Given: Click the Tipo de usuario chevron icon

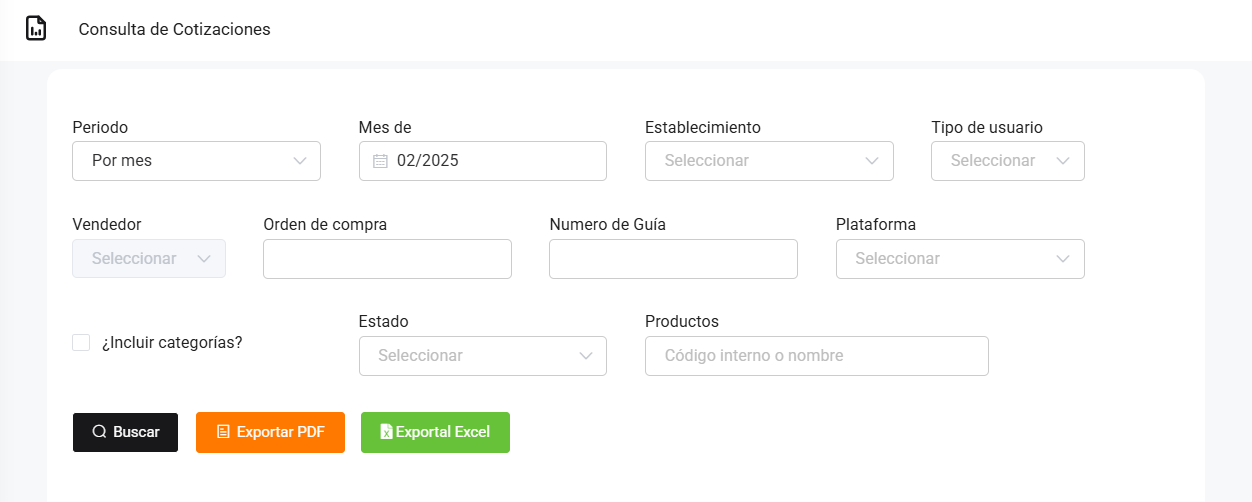Looking at the screenshot, I should (x=1064, y=161).
